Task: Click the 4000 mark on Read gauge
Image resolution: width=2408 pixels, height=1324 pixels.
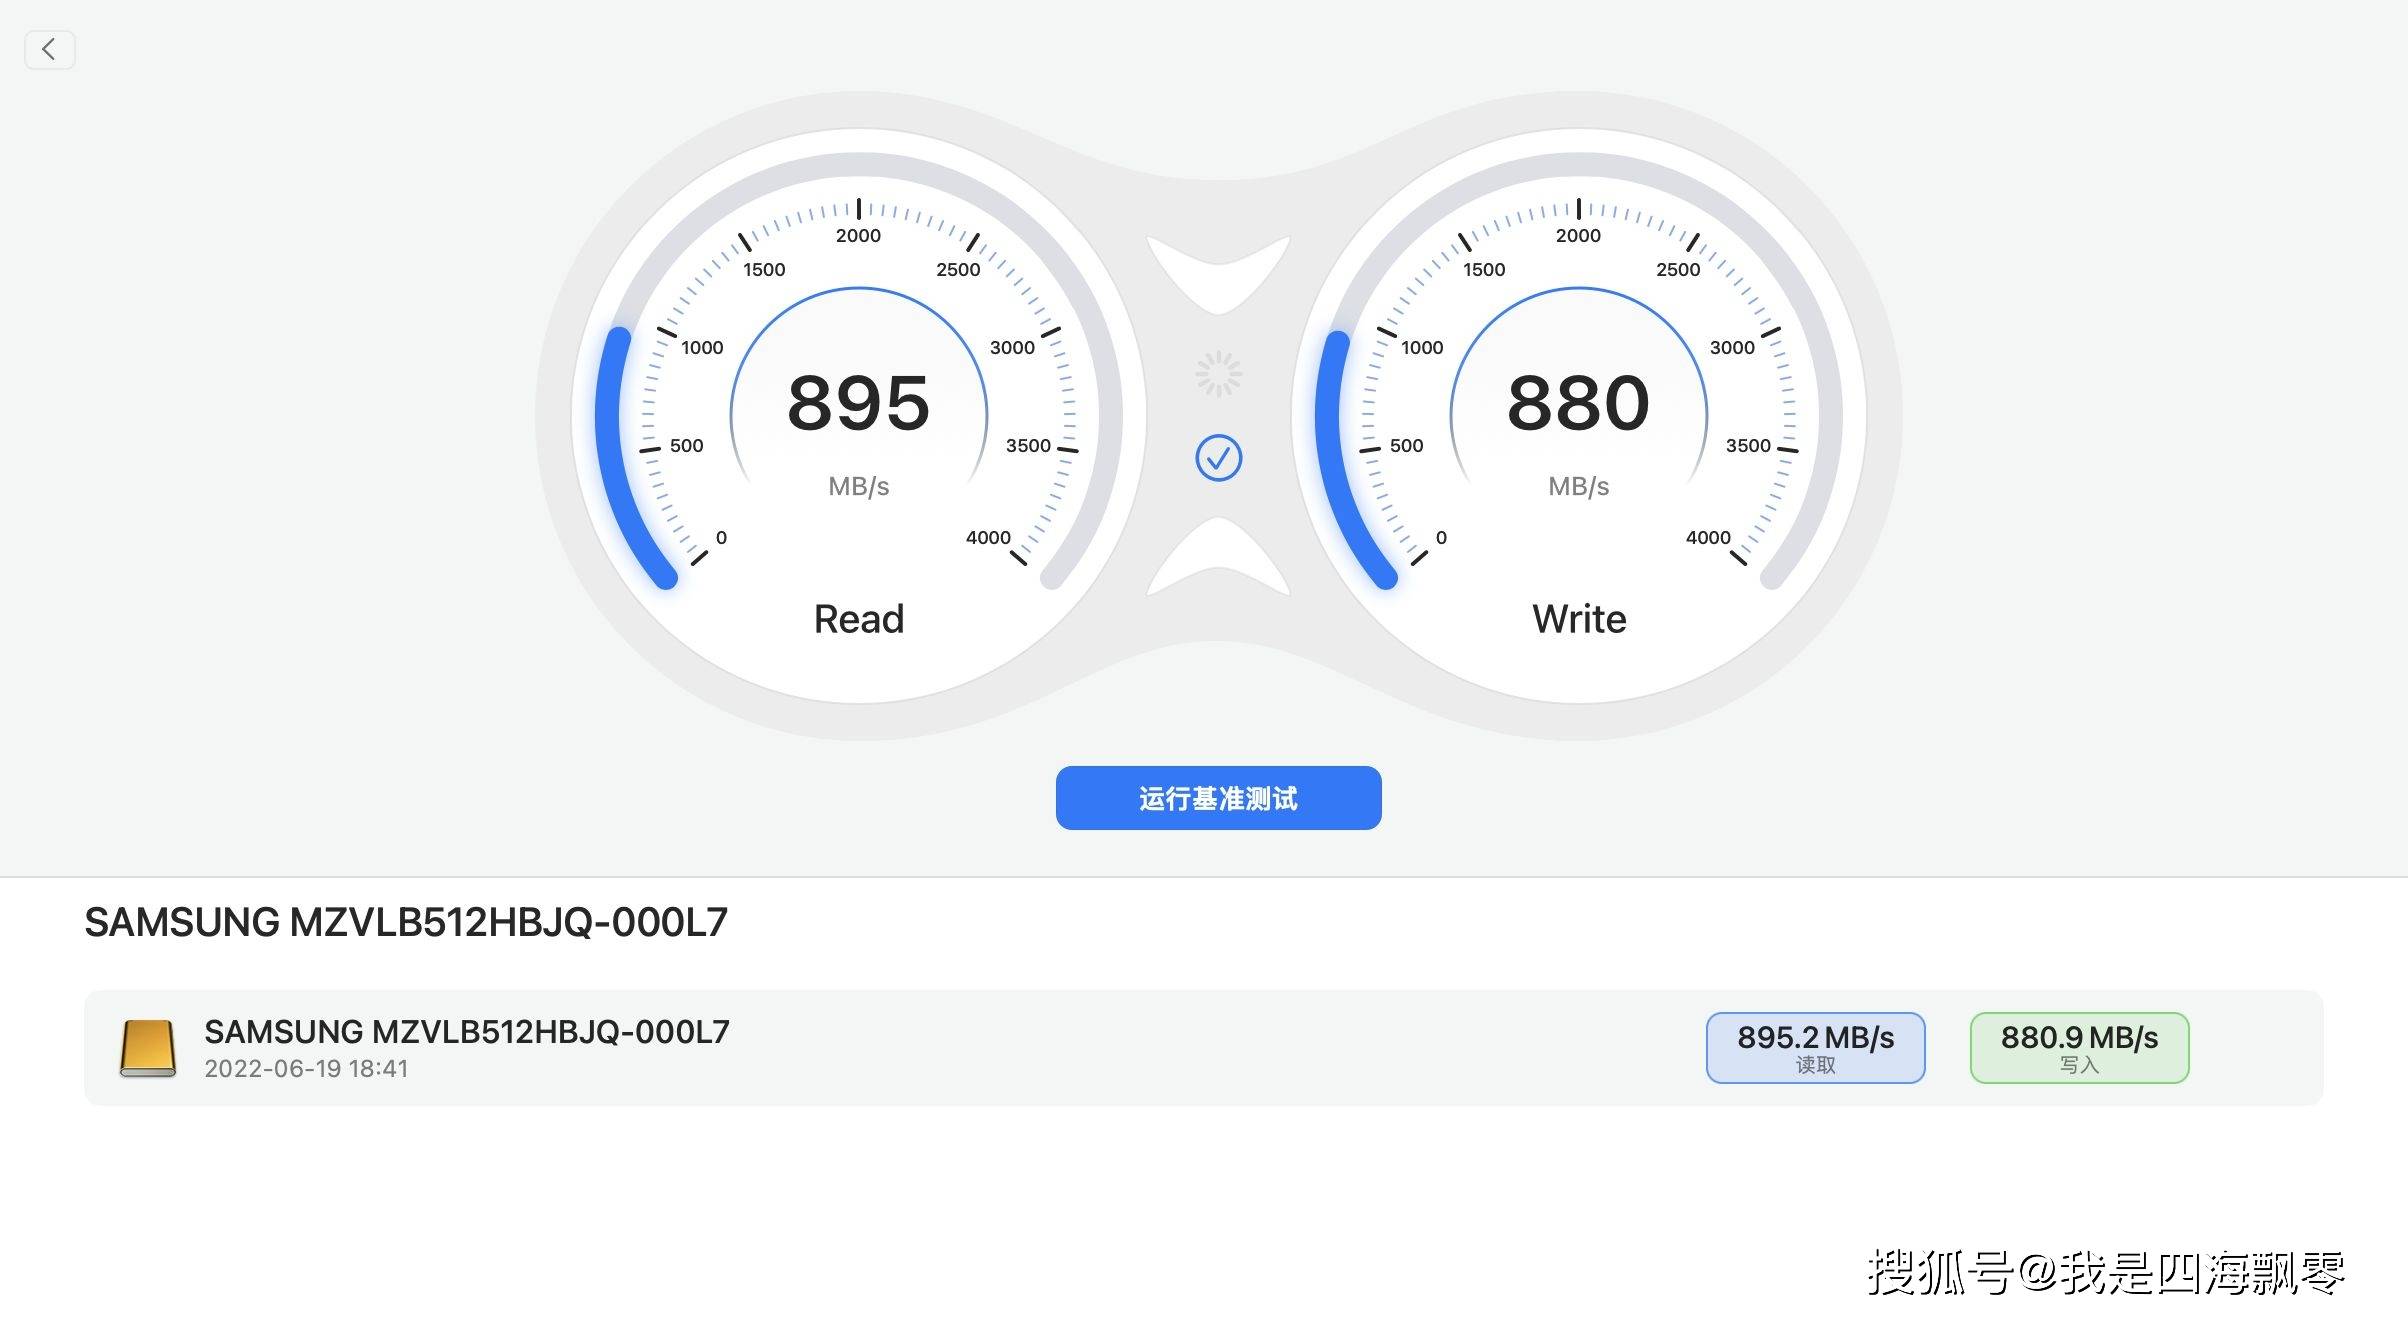Action: 988,537
